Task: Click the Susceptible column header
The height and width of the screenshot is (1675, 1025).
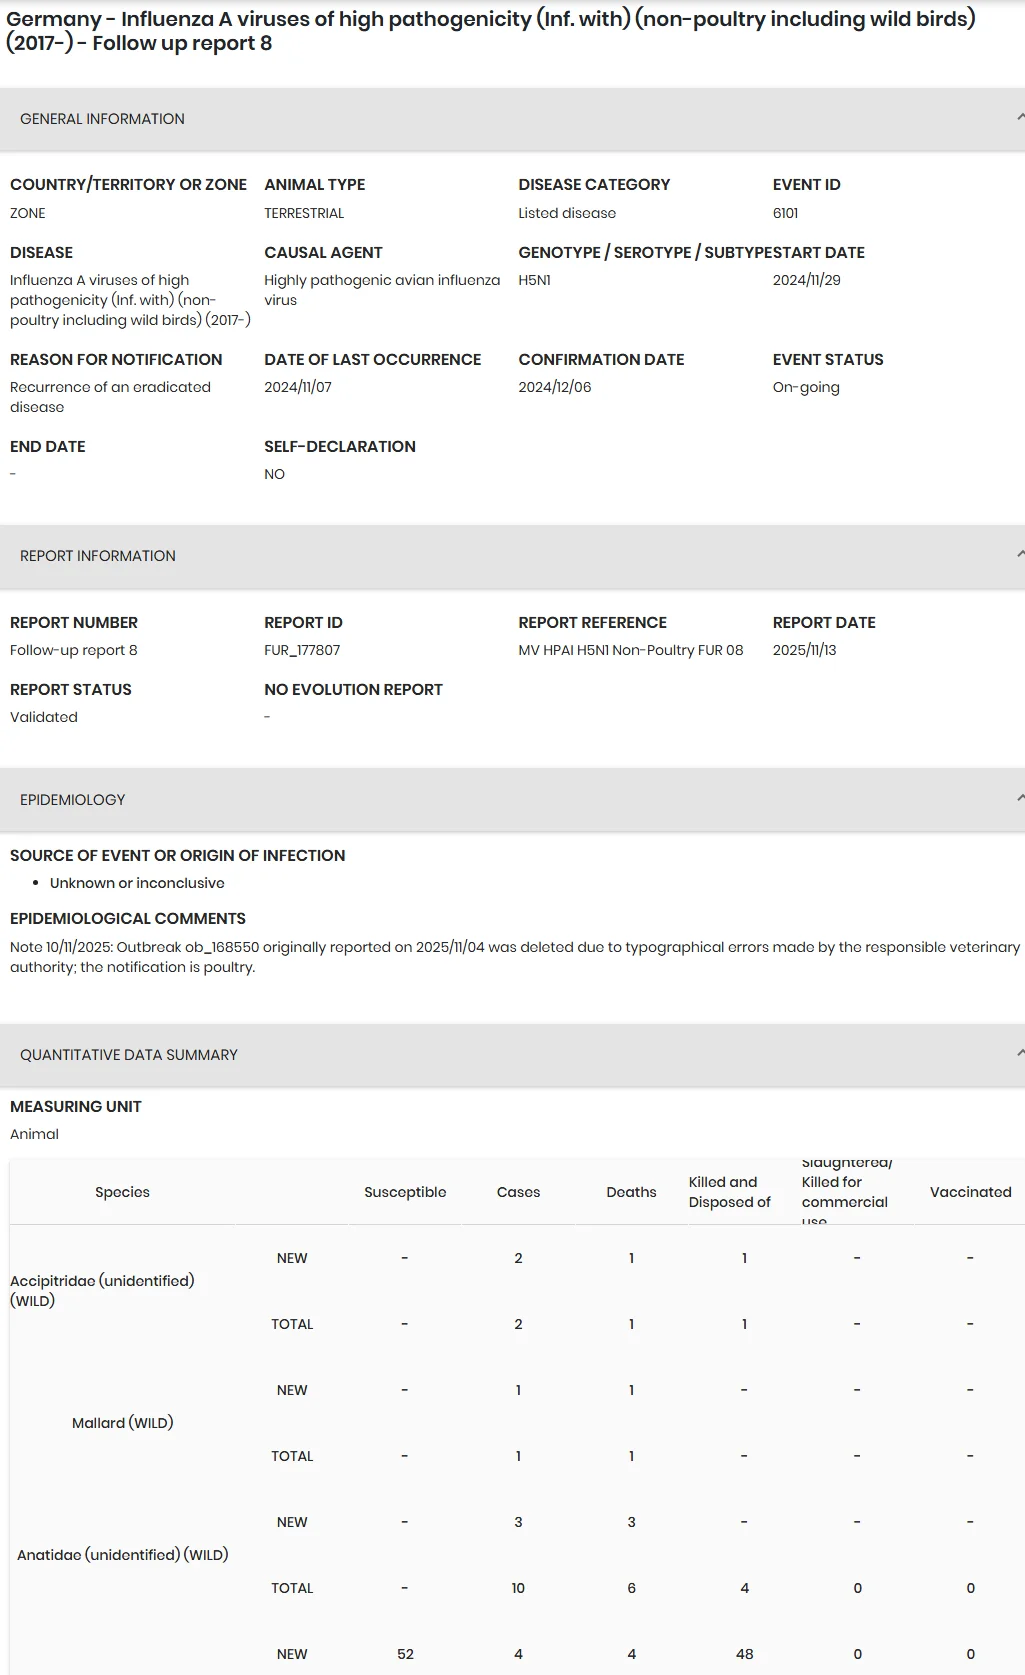Action: pos(405,1192)
